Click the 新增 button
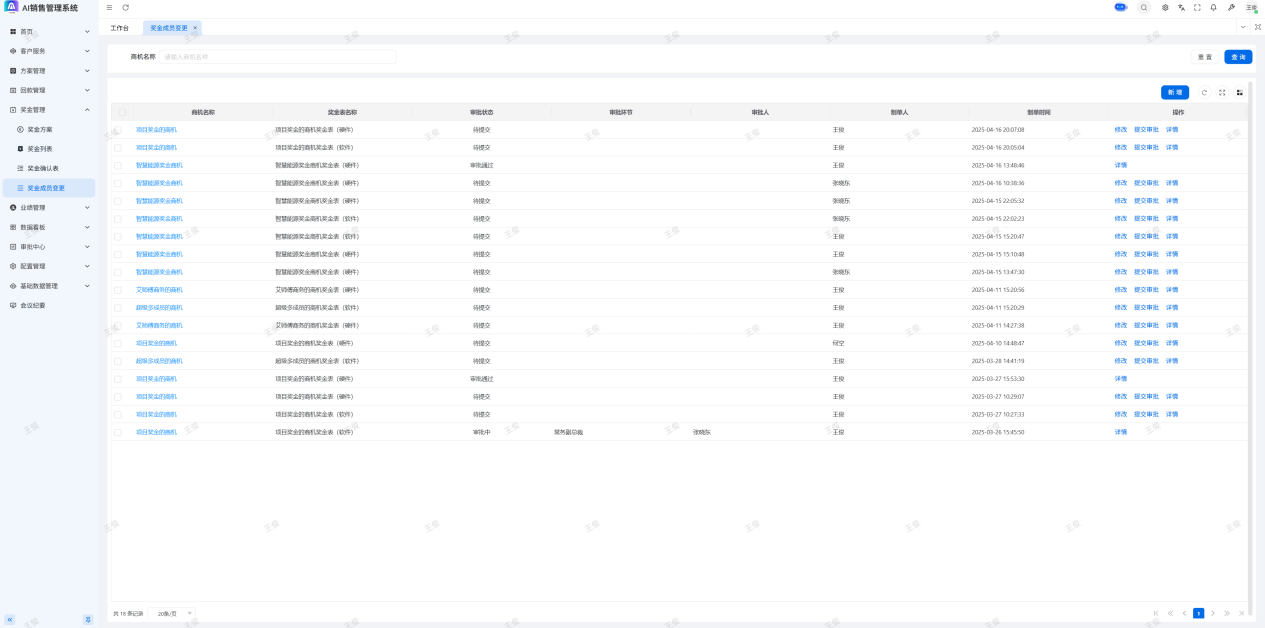Image resolution: width=1265 pixels, height=628 pixels. [x=1174, y=92]
